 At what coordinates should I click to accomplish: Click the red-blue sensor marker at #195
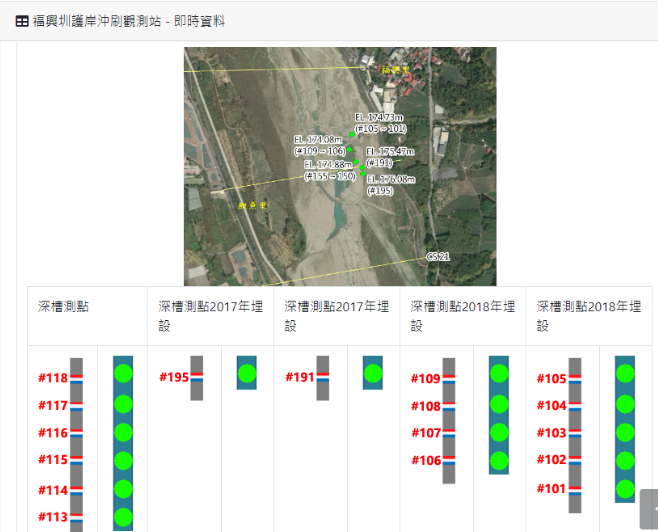click(197, 377)
